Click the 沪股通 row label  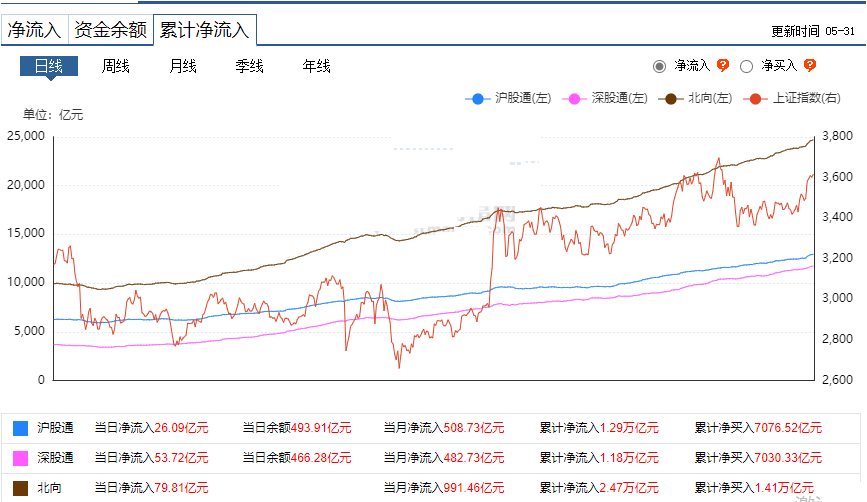click(x=55, y=428)
